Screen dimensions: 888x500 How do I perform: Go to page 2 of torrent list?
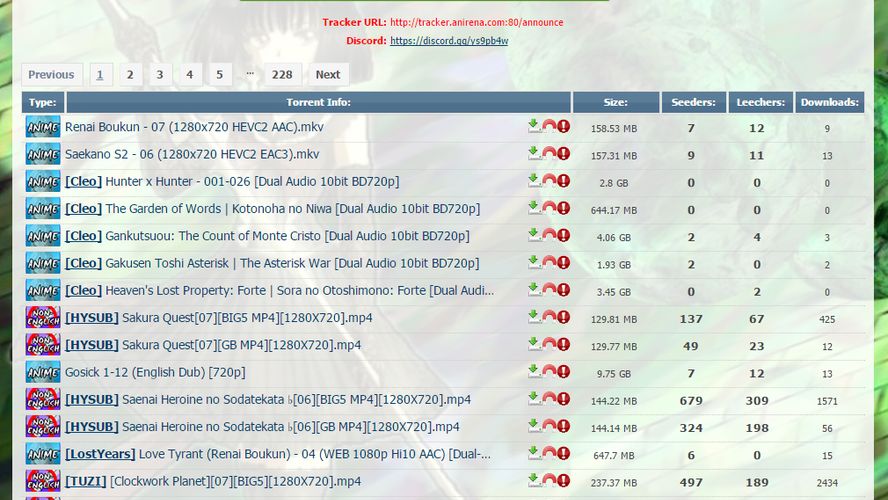[129, 74]
